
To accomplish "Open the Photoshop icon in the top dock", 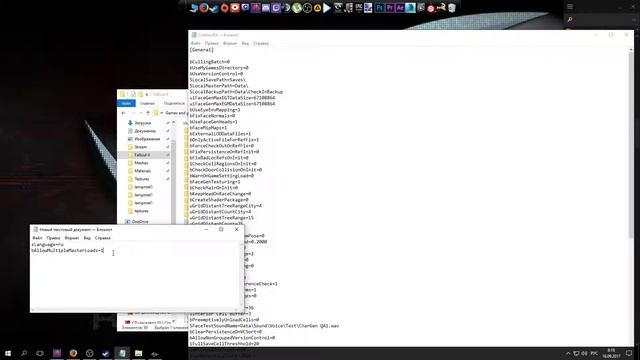I will coord(379,7).
